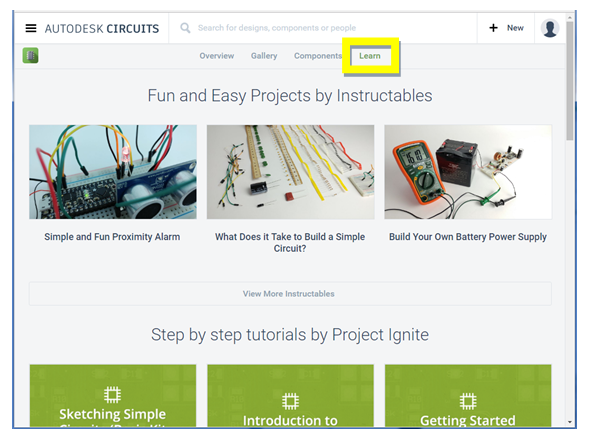Viewport: 599px width, 447px height.
Task: Click chip icon on Introduction to card
Action: pos(290,401)
